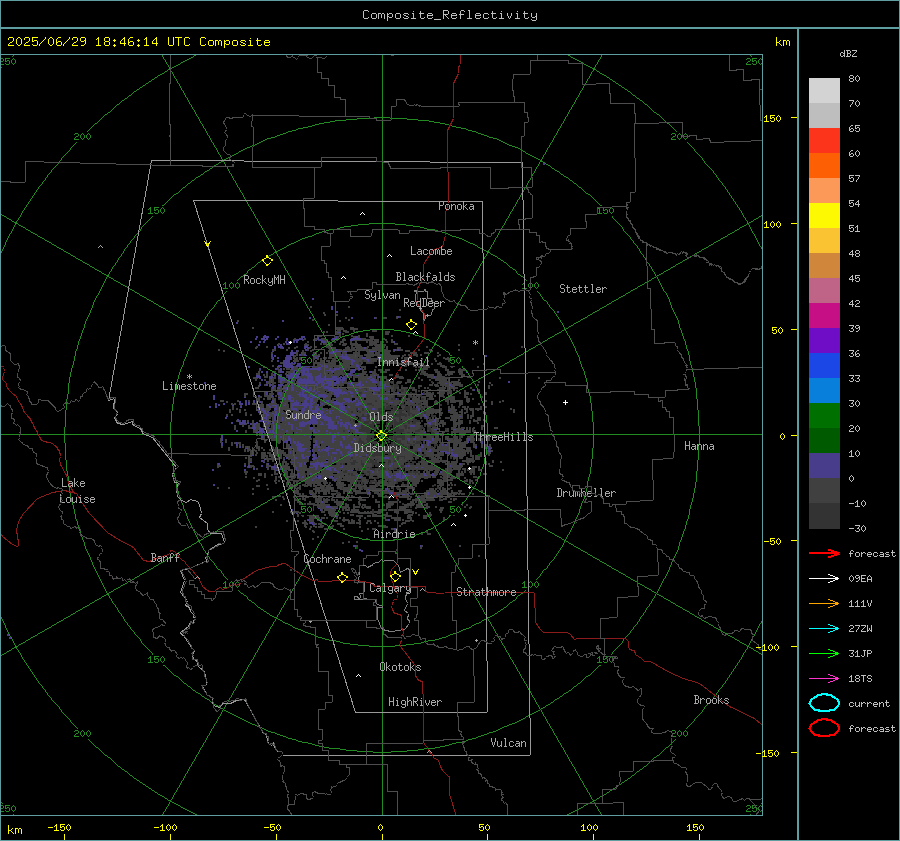Click the Brooks city label
The image size is (900, 841).
[711, 700]
